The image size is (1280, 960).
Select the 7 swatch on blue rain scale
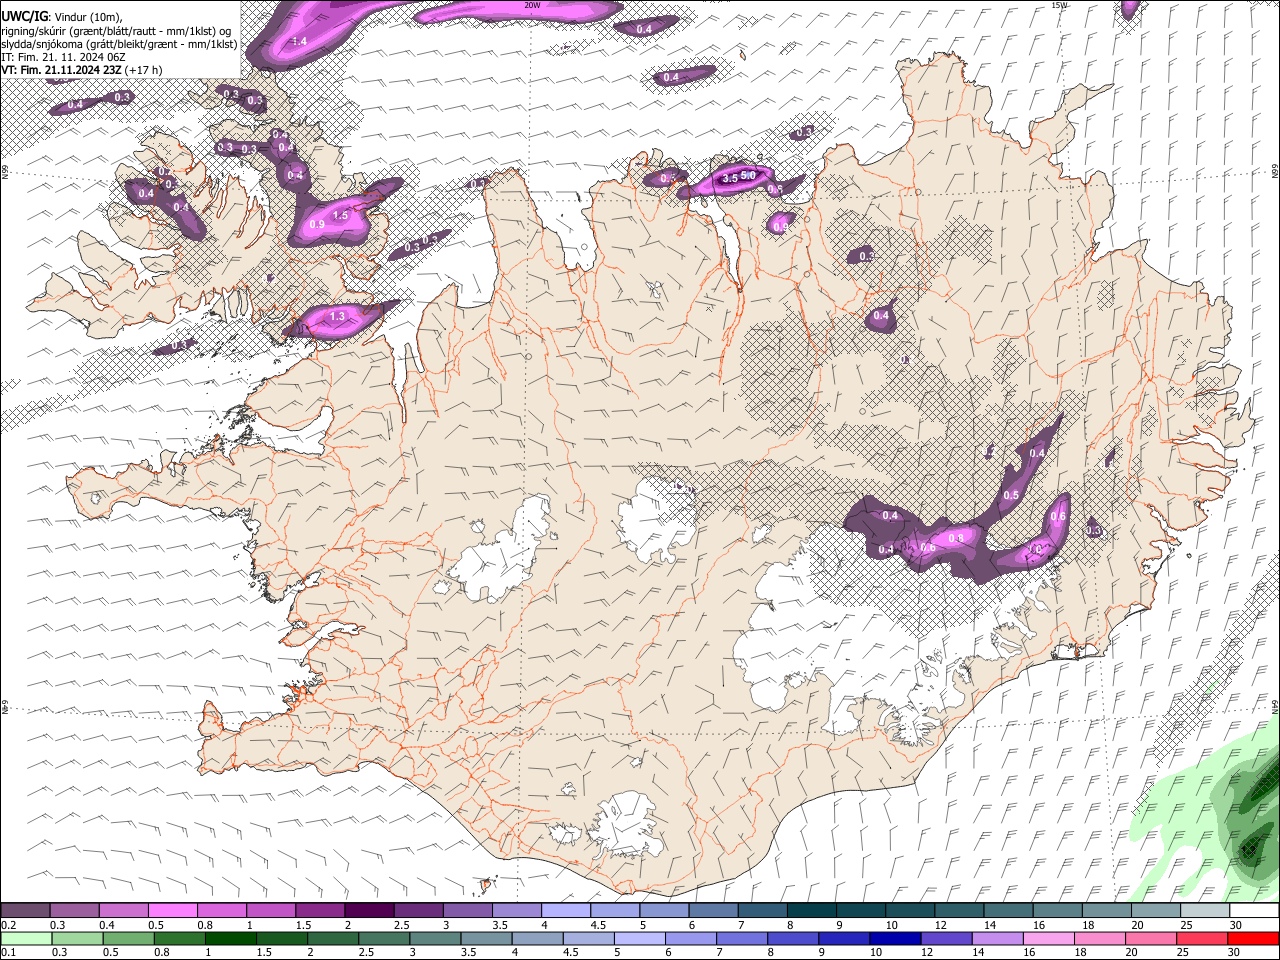[x=743, y=938]
